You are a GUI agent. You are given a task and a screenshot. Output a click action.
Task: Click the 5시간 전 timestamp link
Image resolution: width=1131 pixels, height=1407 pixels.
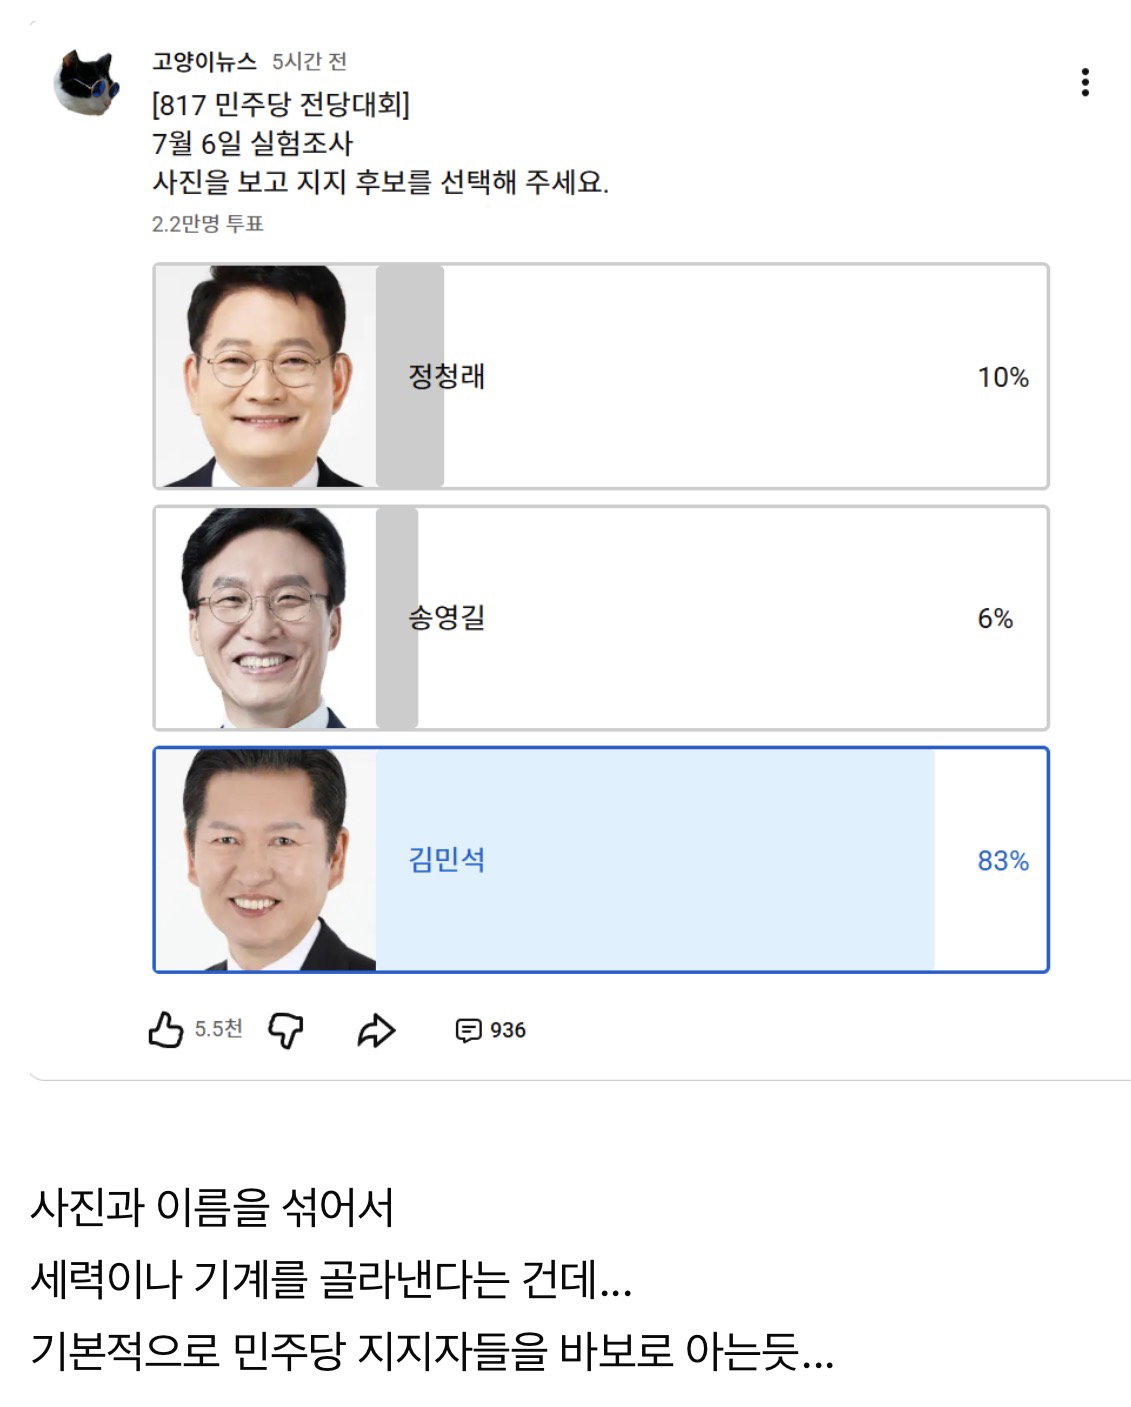[x=309, y=62]
